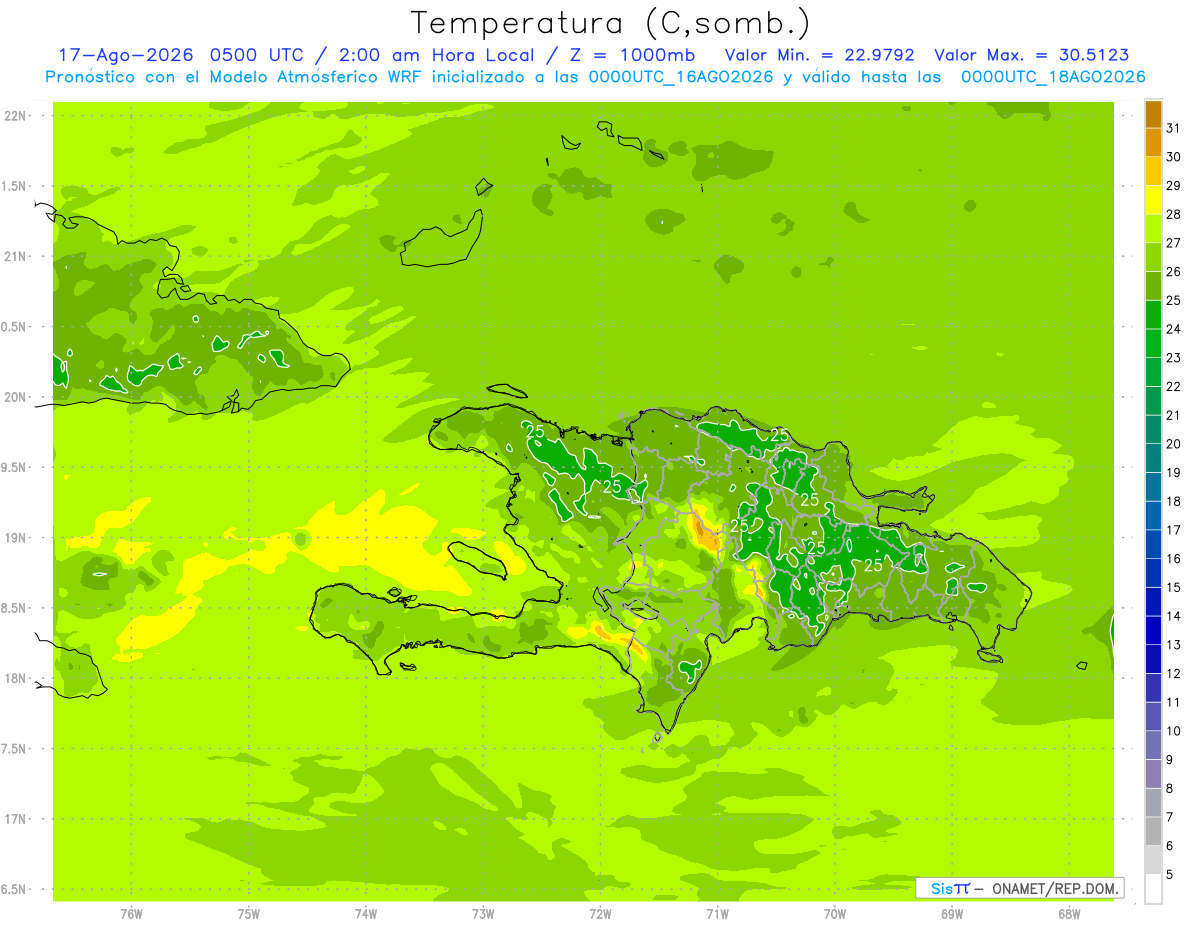Click the "31" colorbar scale label
This screenshot has height=927, width=1200.
(x=1174, y=128)
